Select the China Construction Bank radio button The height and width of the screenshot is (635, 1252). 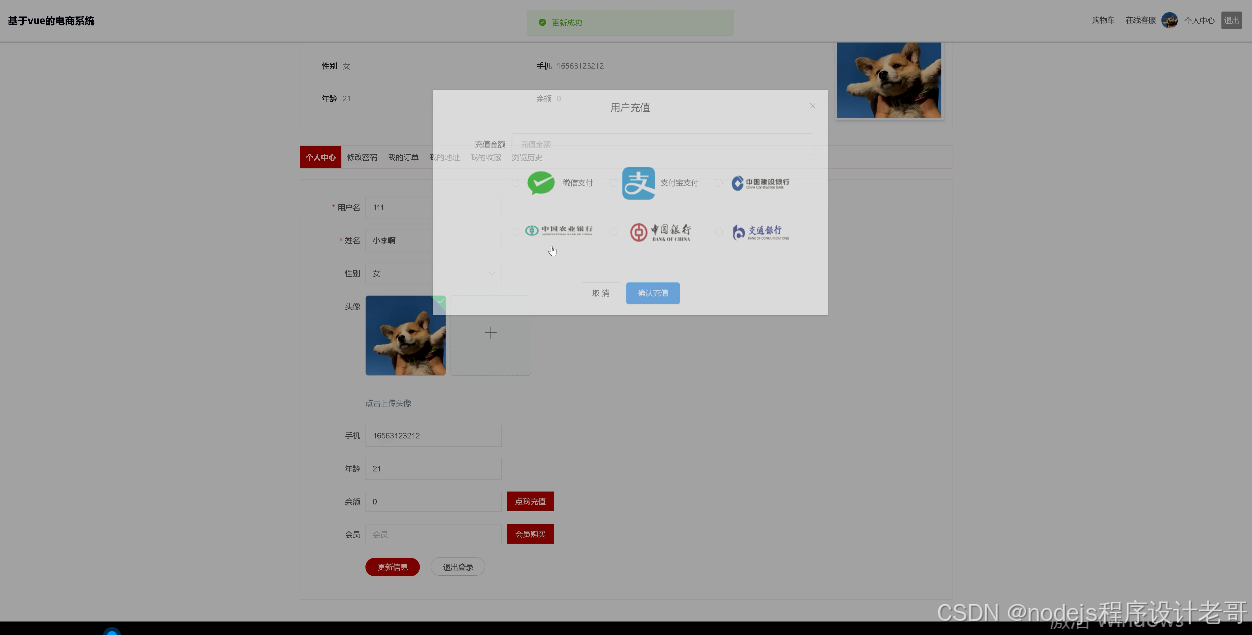pos(719,183)
